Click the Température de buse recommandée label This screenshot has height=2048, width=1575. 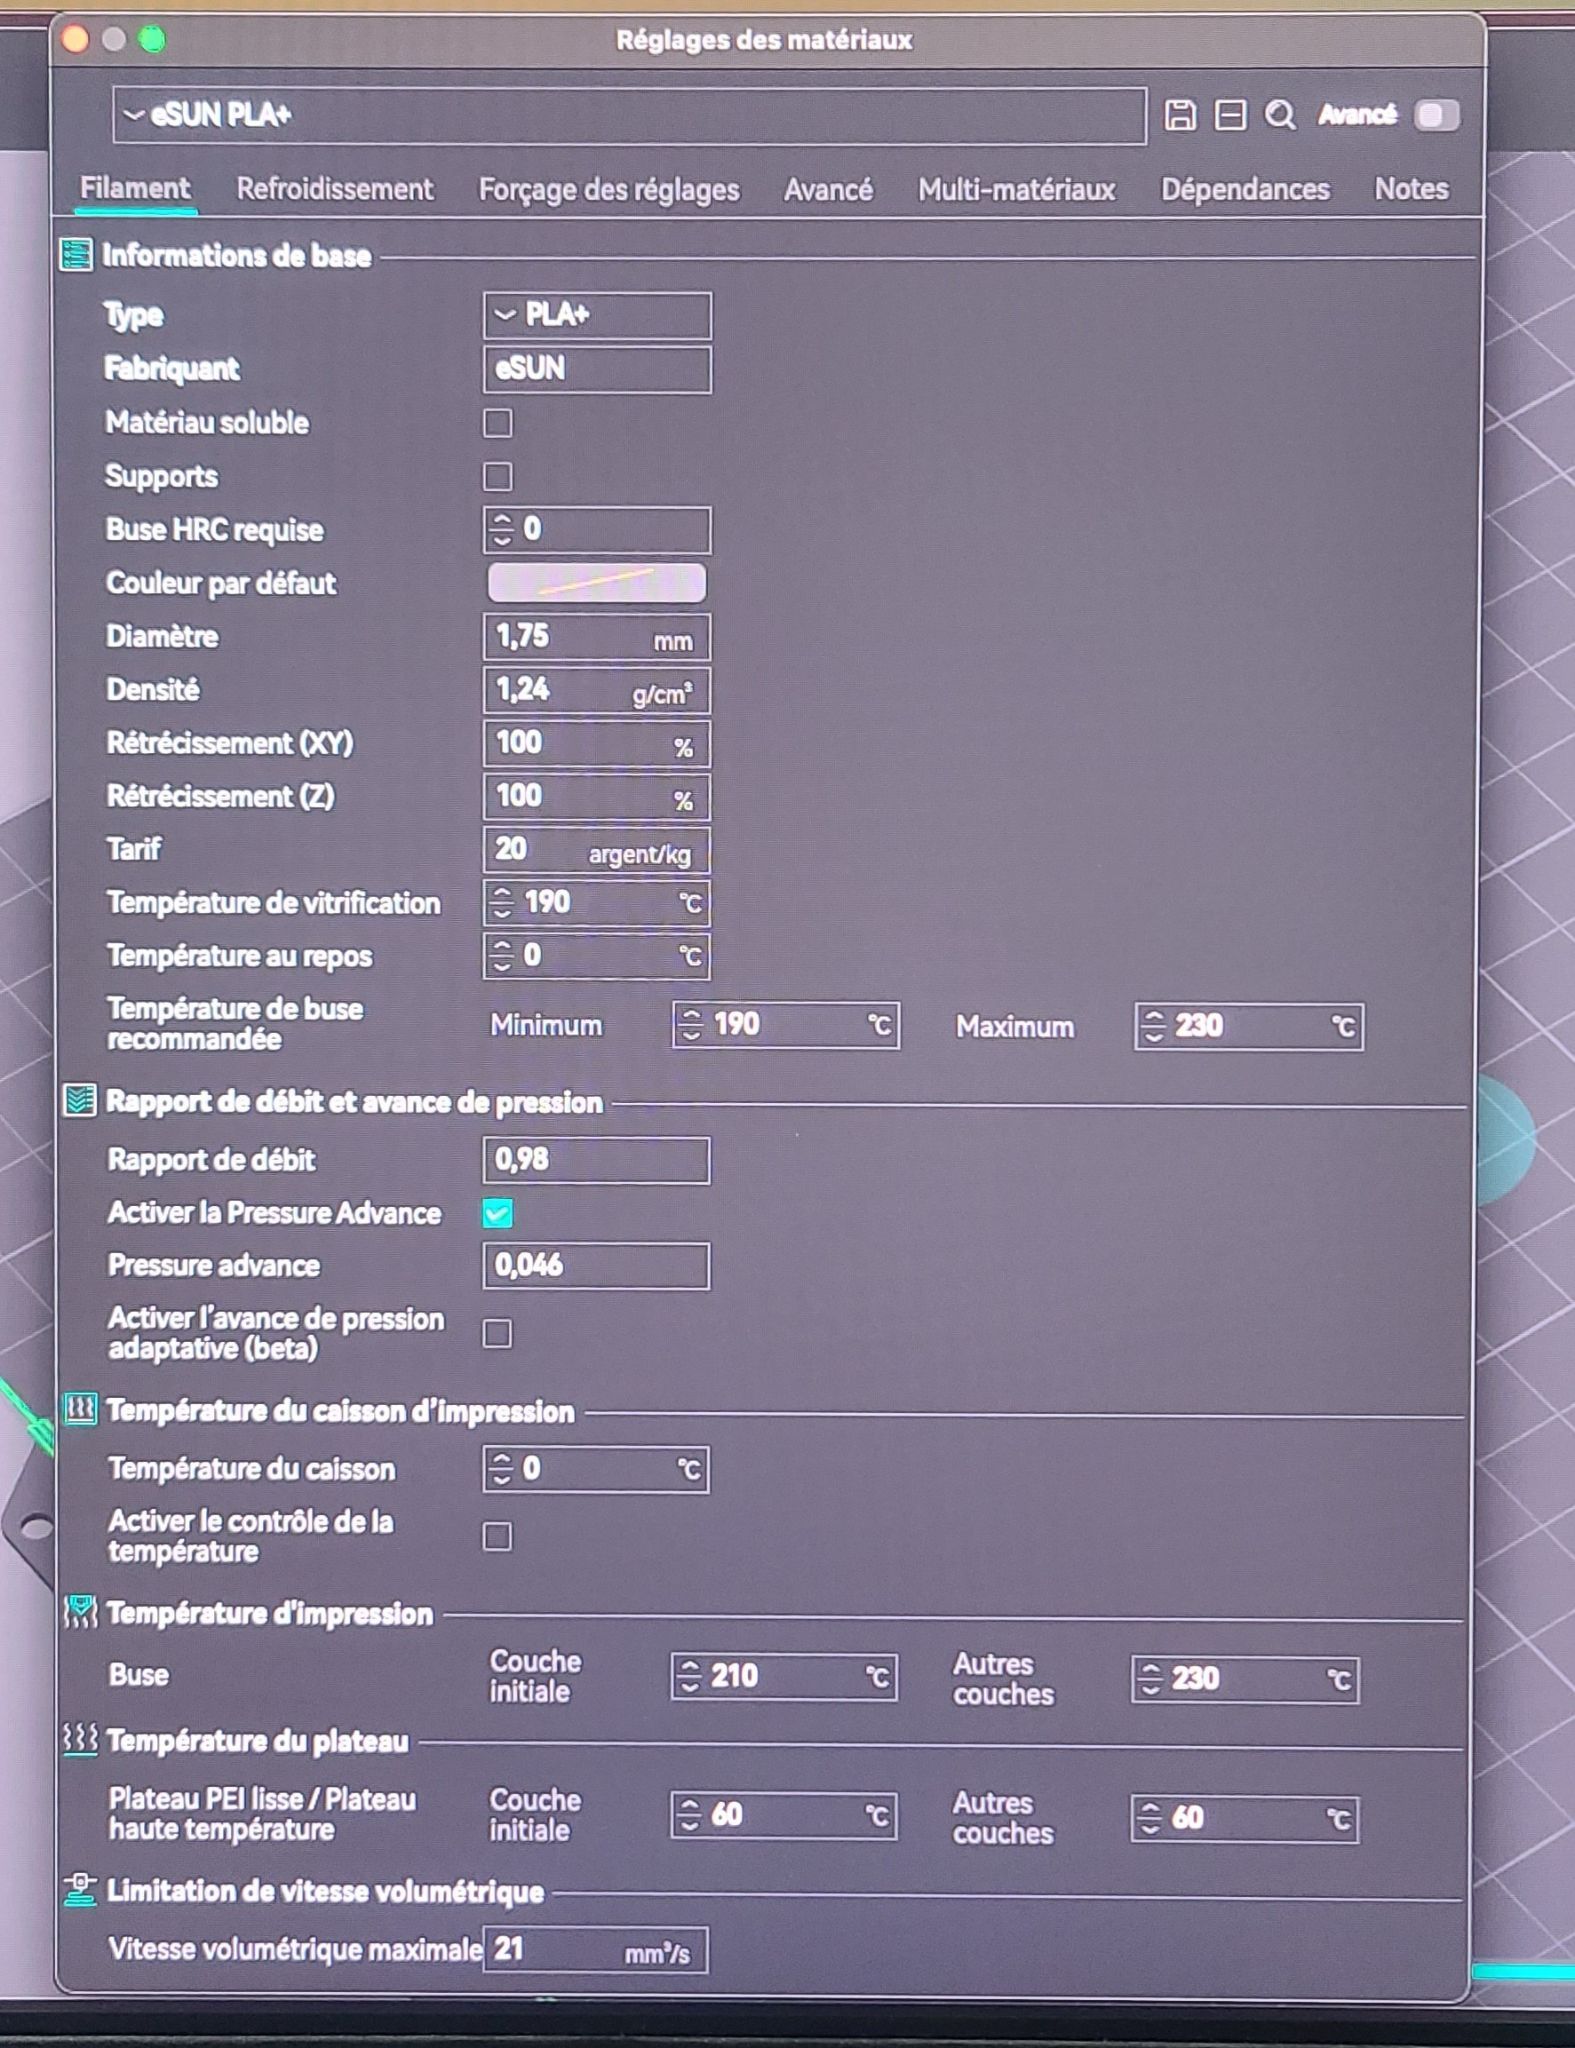coord(235,1024)
